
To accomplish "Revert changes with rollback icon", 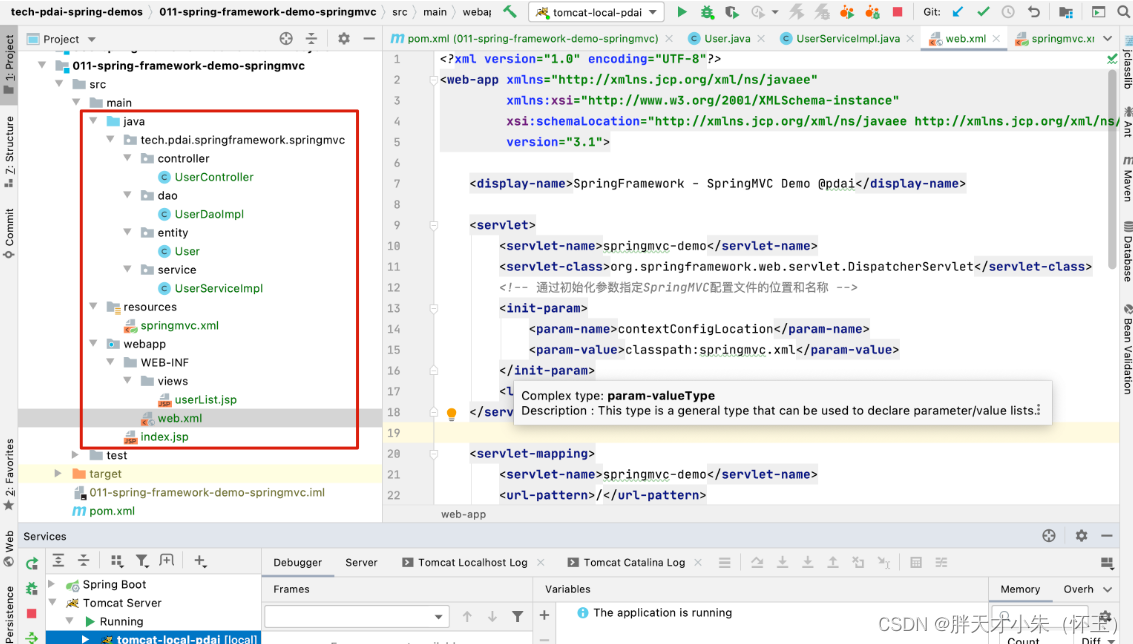I will [1033, 12].
